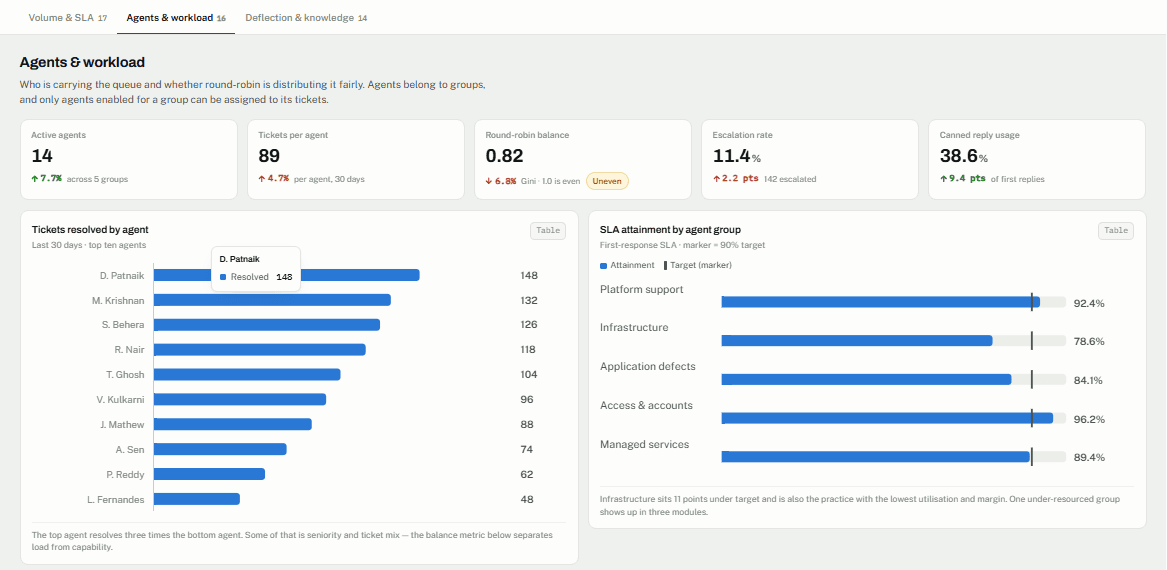Click the 96.2% value for Access & accounts
The height and width of the screenshot is (570, 1167).
(x=1088, y=420)
